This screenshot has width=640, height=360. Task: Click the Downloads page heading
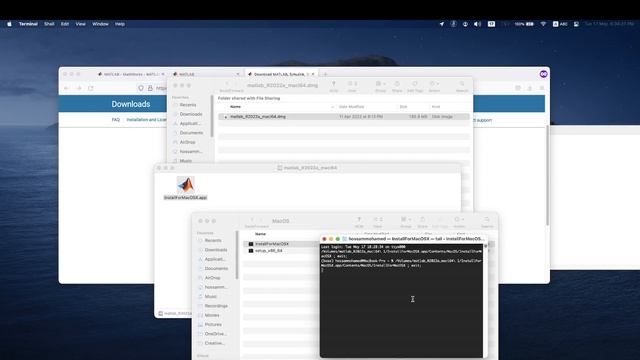click(x=131, y=104)
